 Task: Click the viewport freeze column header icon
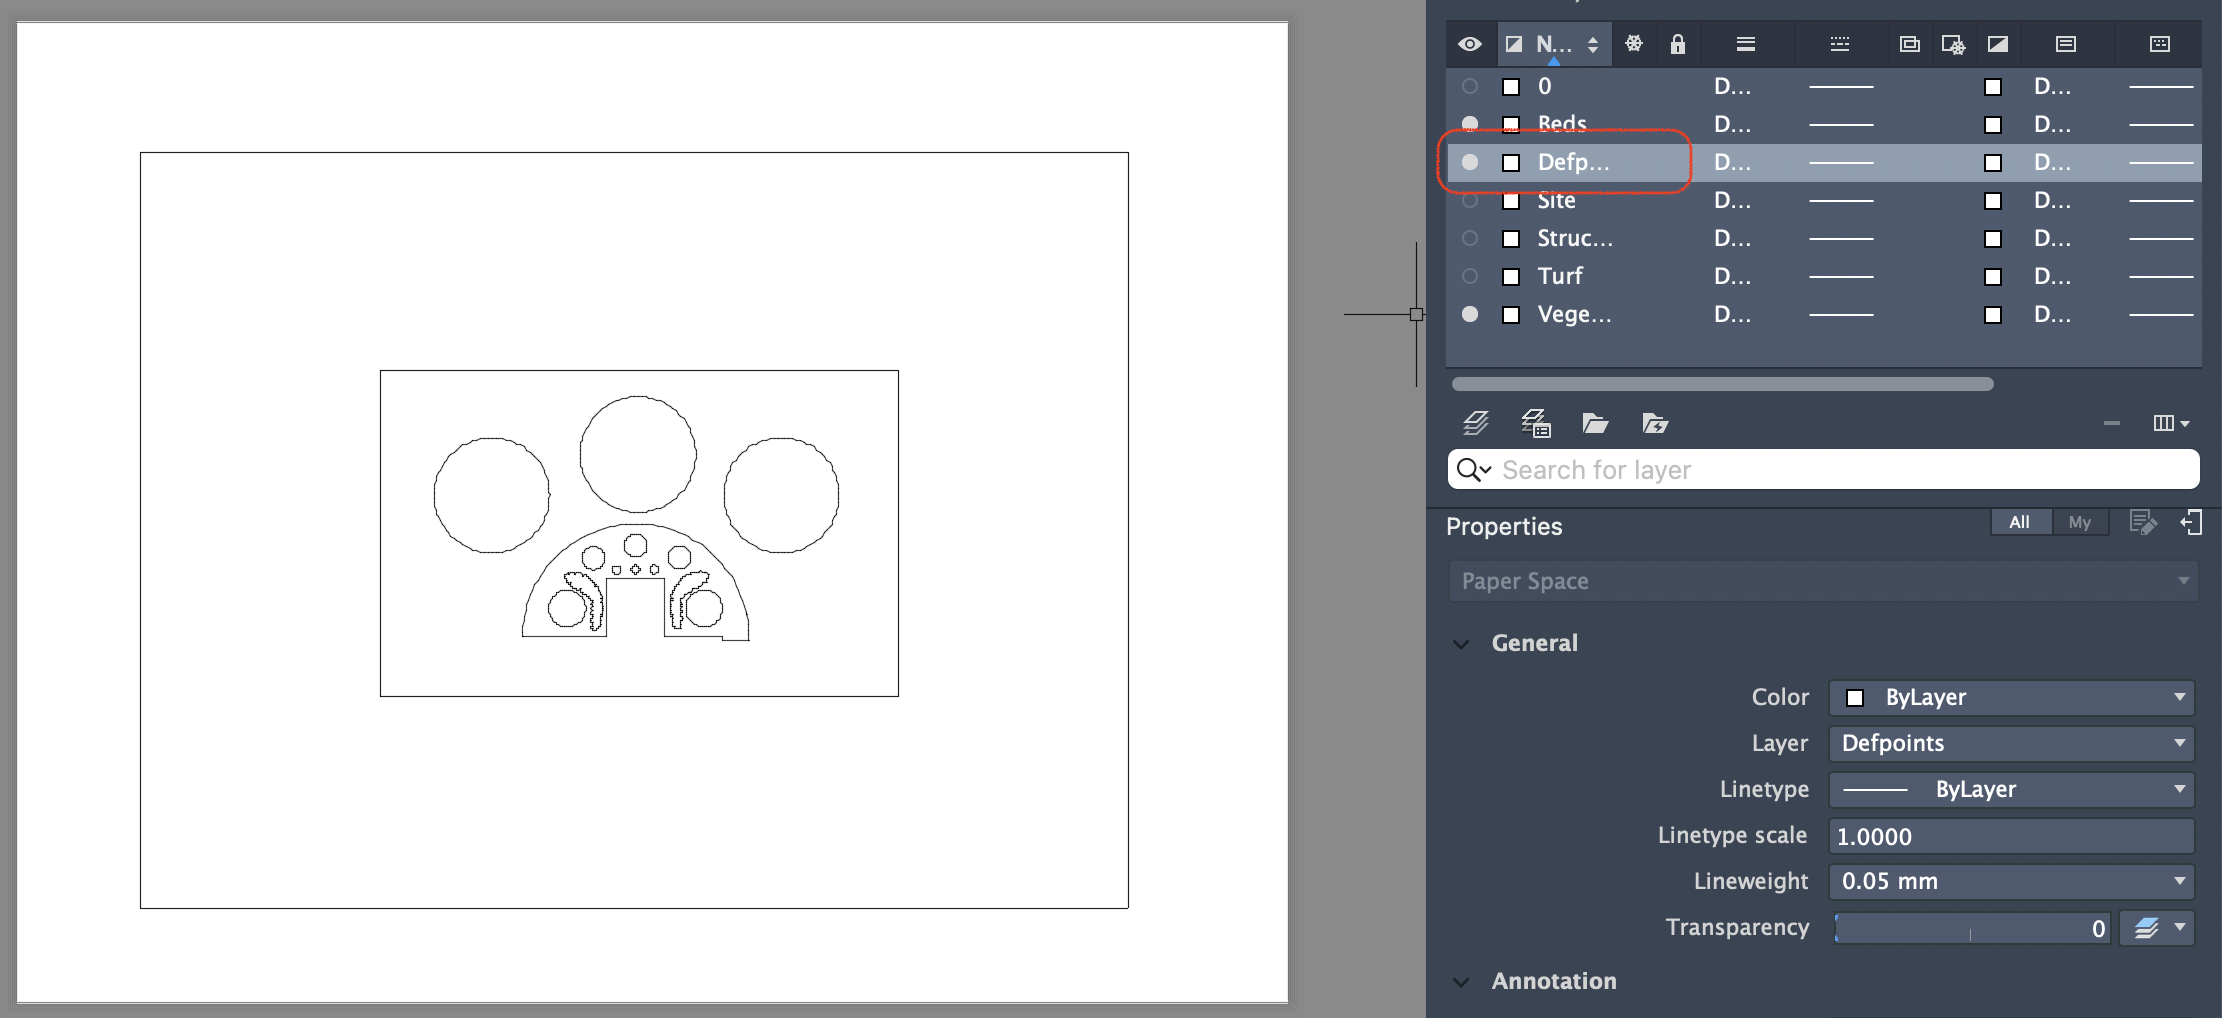[1953, 44]
